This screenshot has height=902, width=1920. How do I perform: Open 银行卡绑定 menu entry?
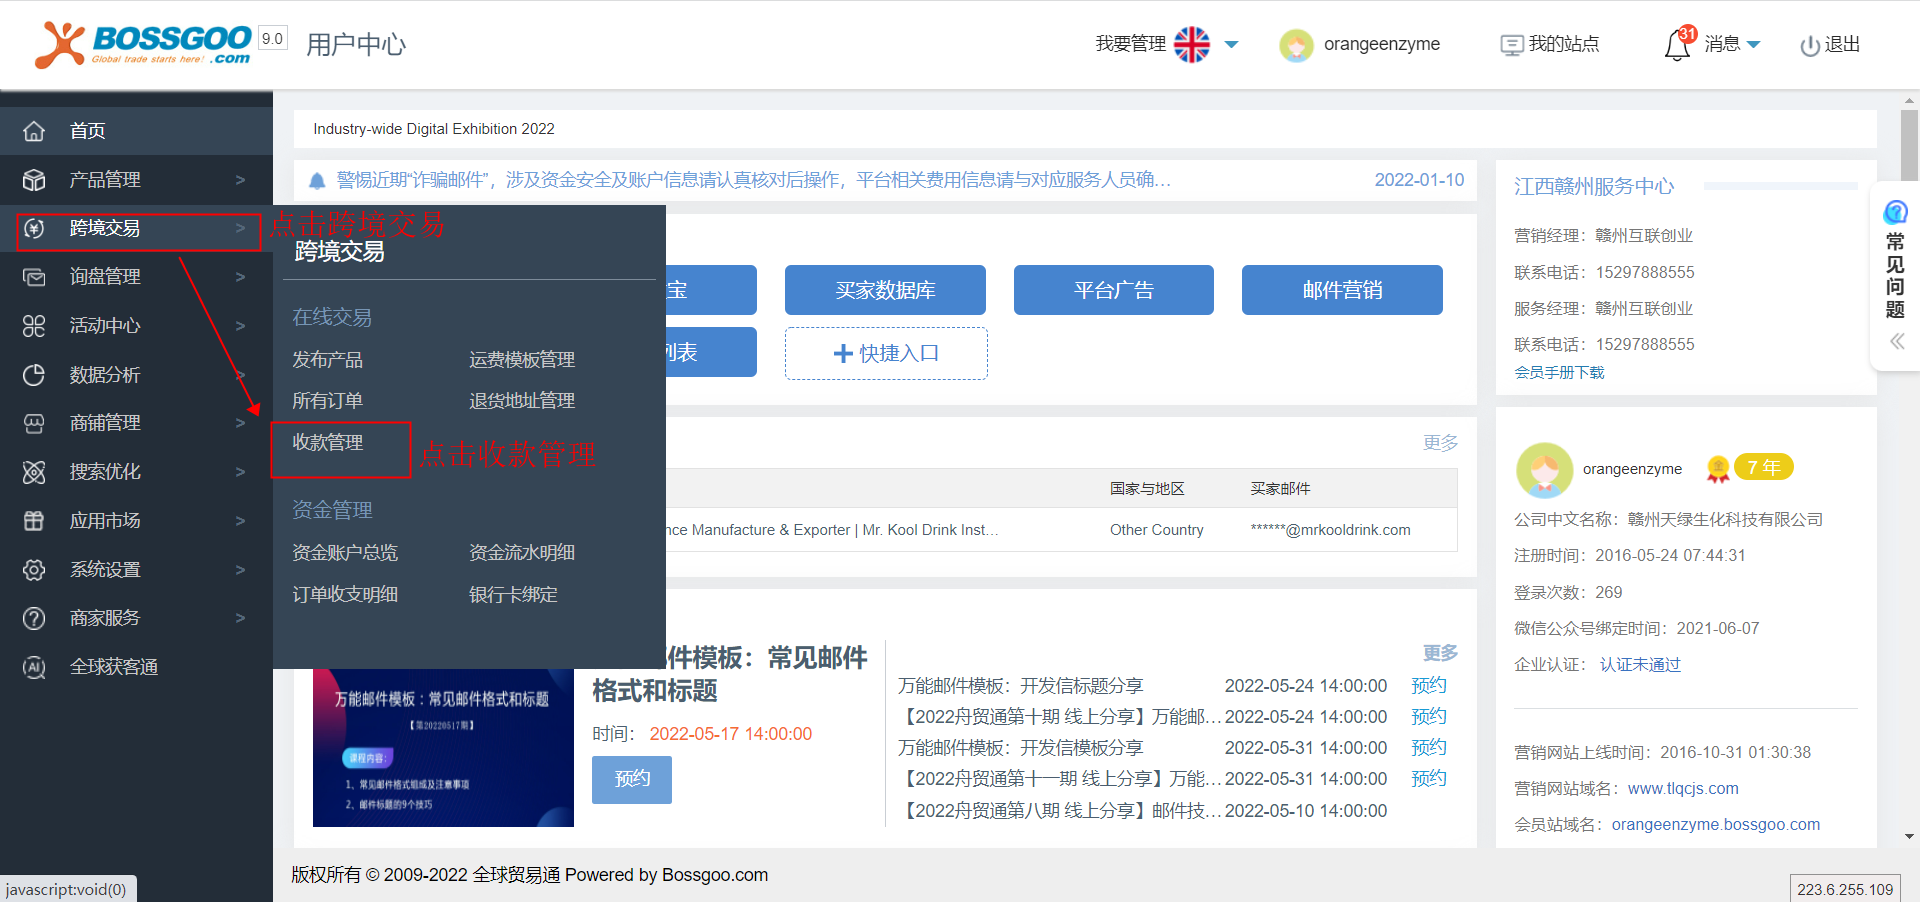(x=513, y=595)
